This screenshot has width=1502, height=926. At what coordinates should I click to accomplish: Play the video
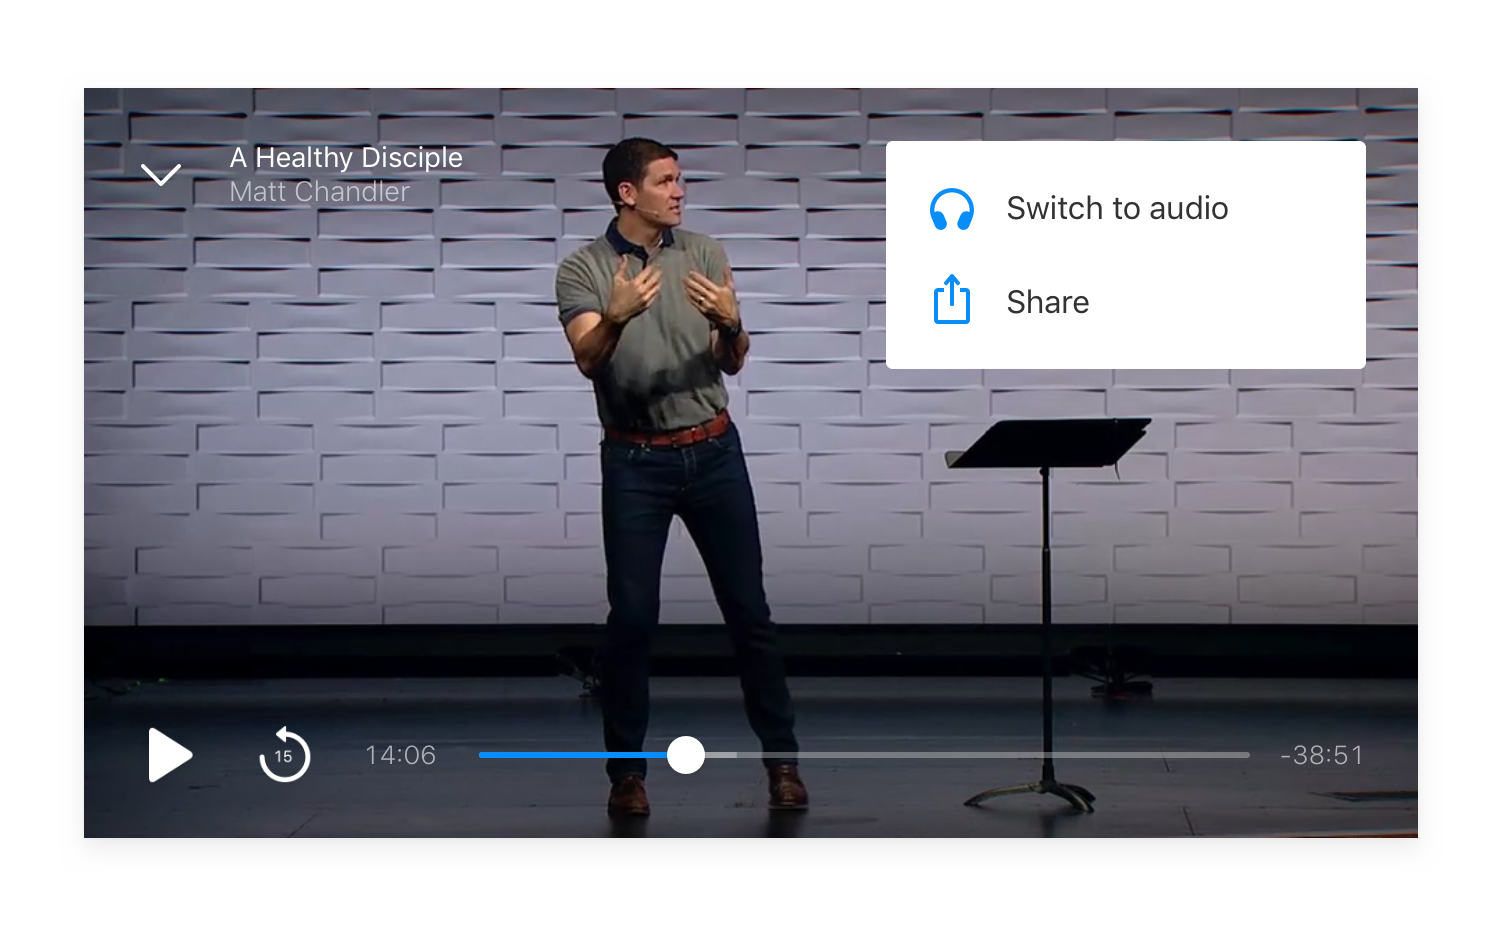(x=170, y=755)
